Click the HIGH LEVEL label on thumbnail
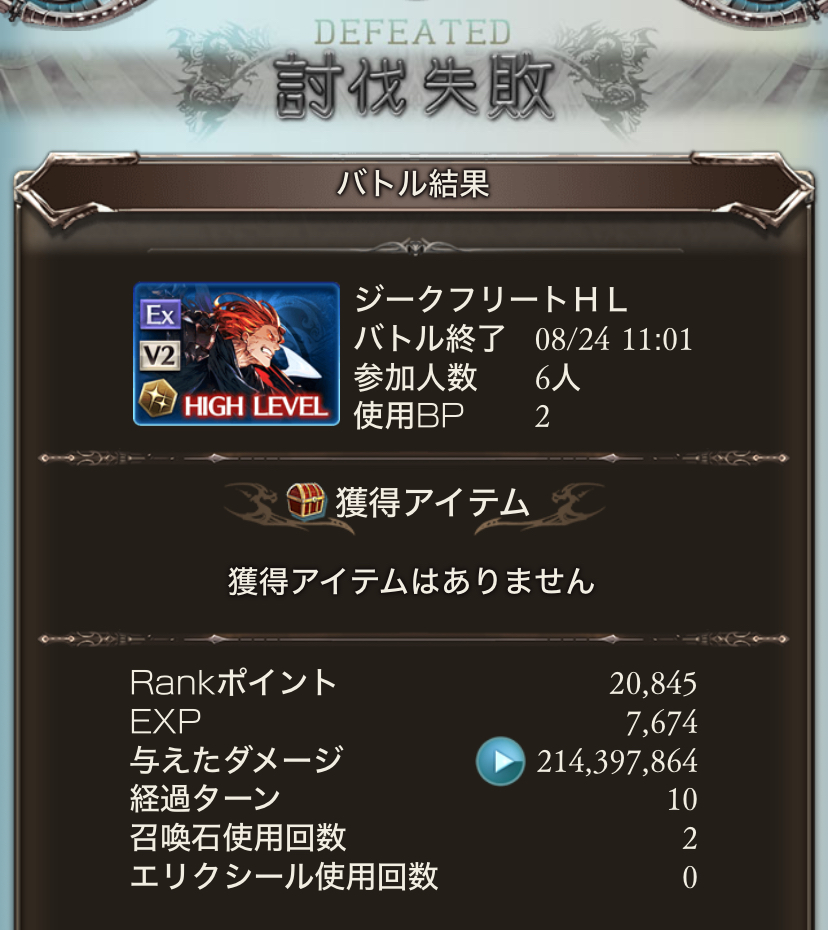828x930 pixels. click(x=256, y=407)
